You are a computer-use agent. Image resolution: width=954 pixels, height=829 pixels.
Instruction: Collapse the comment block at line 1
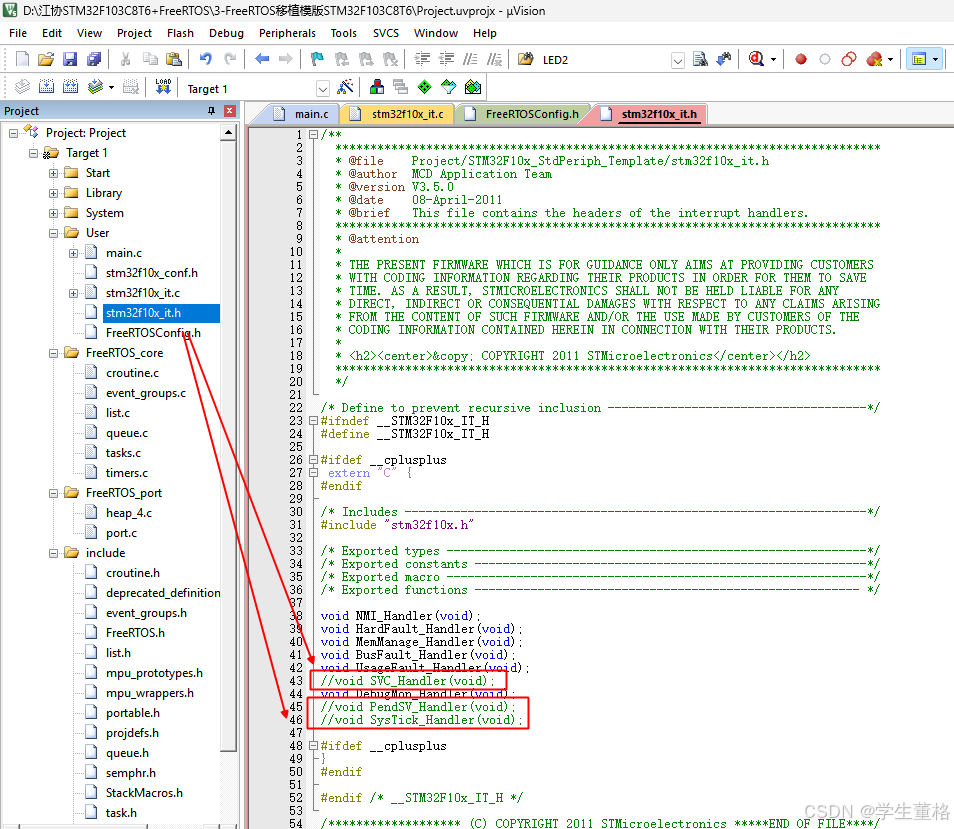[313, 134]
